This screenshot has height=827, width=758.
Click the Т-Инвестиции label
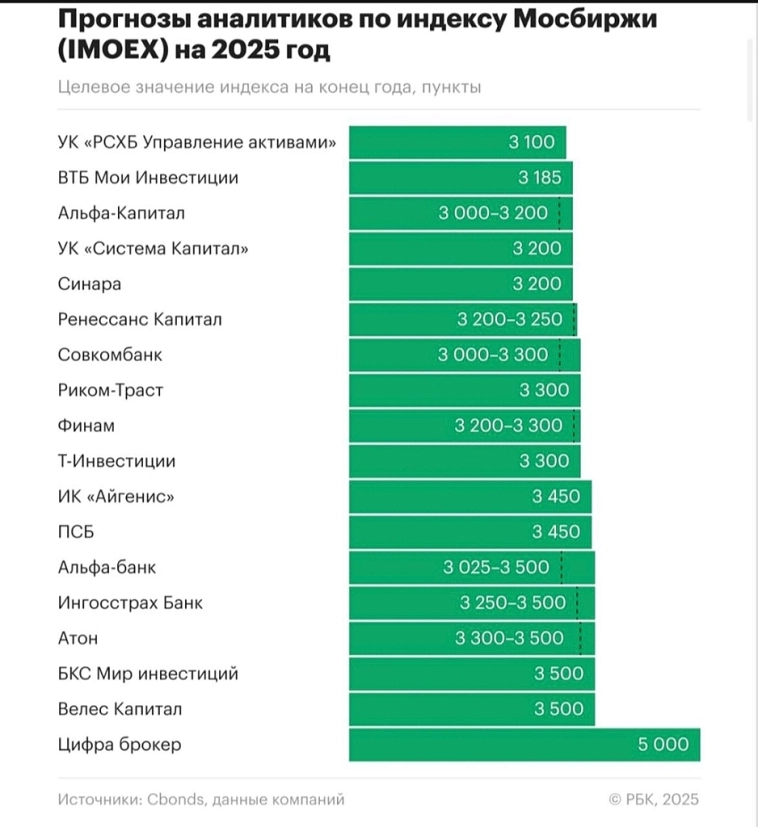click(x=117, y=461)
